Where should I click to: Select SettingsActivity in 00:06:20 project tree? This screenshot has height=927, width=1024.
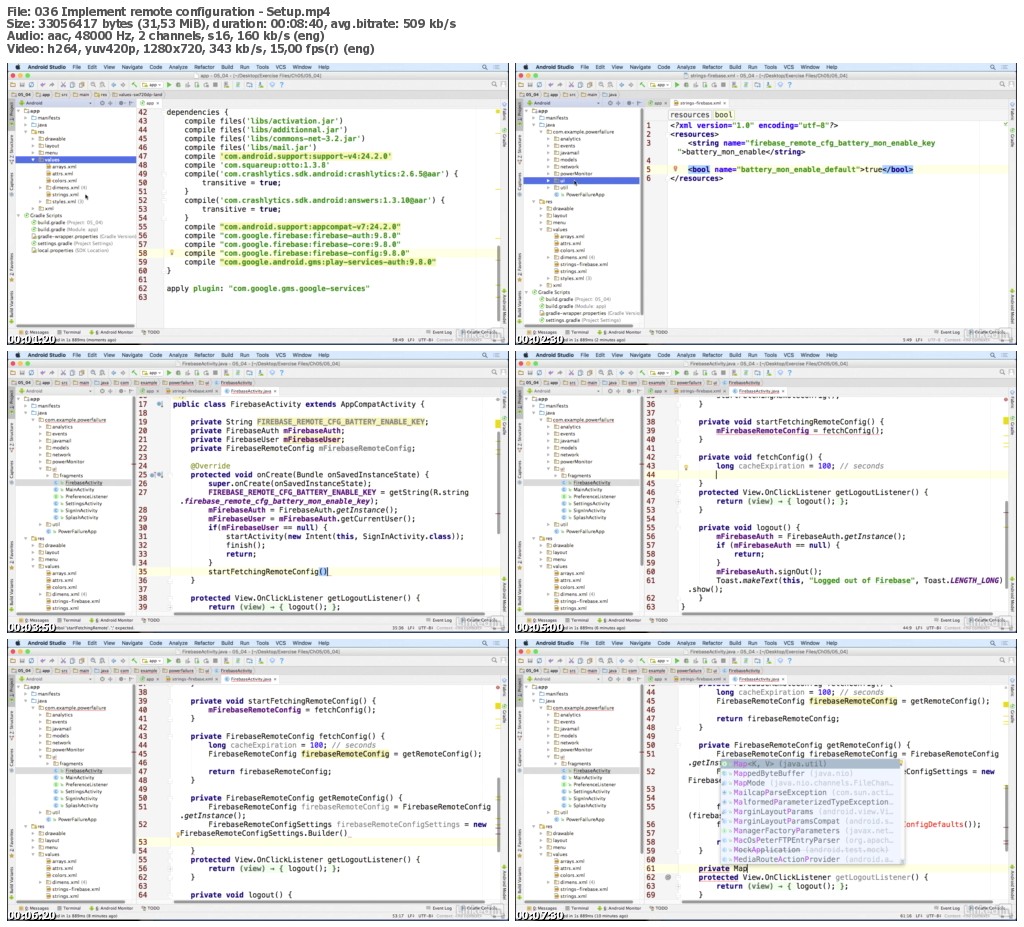(80, 791)
